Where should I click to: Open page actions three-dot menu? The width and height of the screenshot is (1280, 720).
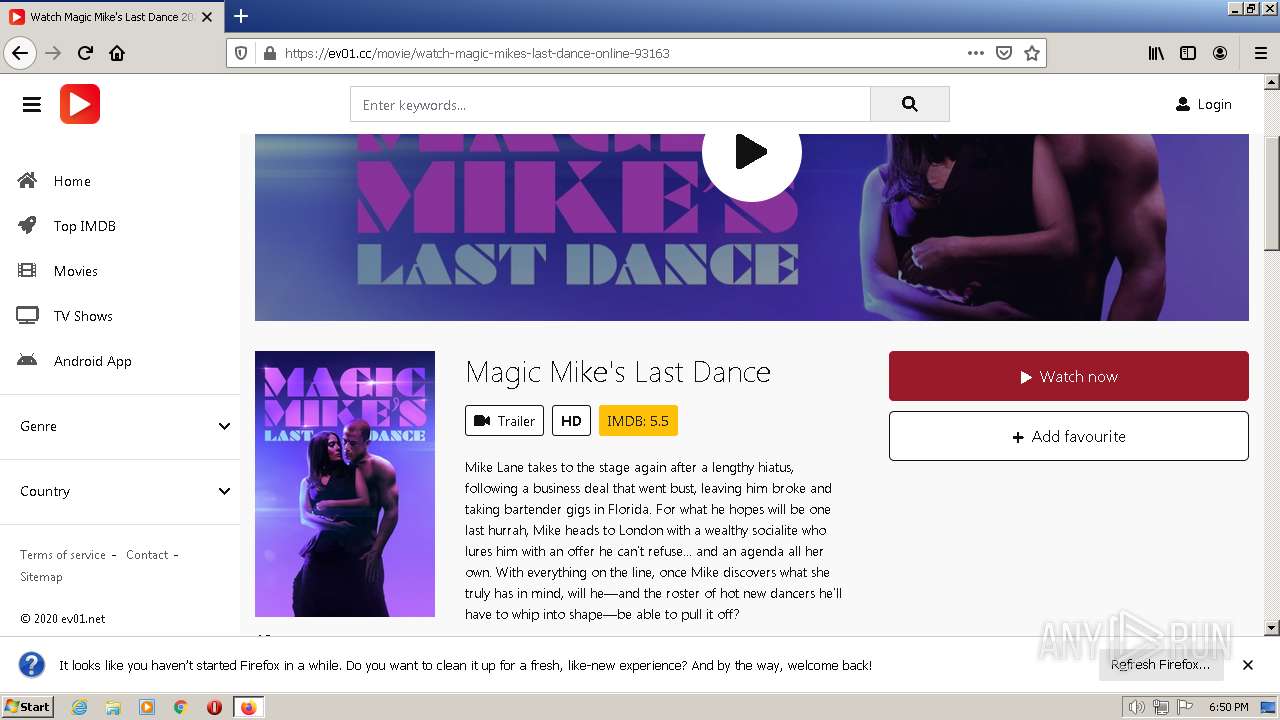[x=976, y=53]
